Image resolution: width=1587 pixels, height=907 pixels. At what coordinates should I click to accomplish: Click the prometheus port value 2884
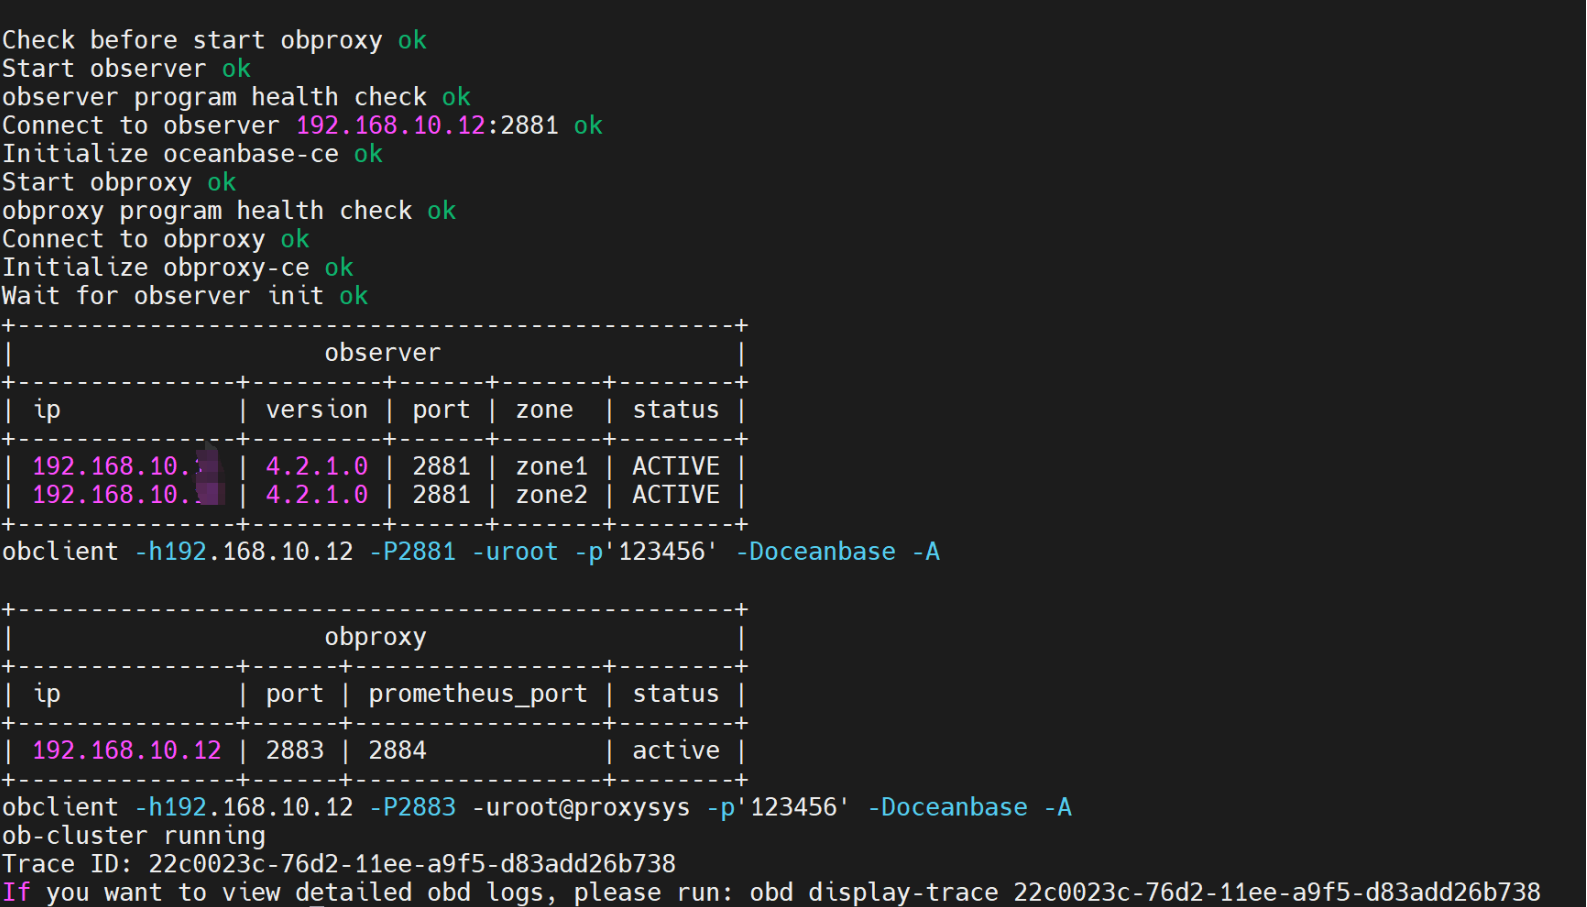coord(397,751)
